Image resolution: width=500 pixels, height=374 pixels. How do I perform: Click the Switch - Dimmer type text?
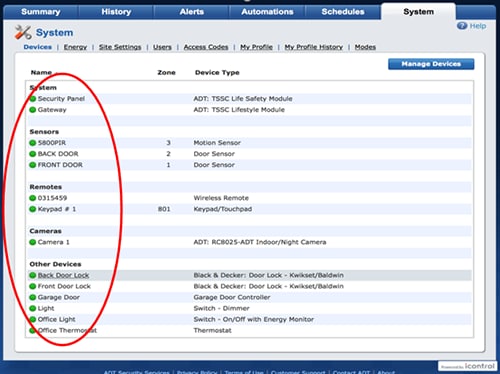221,308
